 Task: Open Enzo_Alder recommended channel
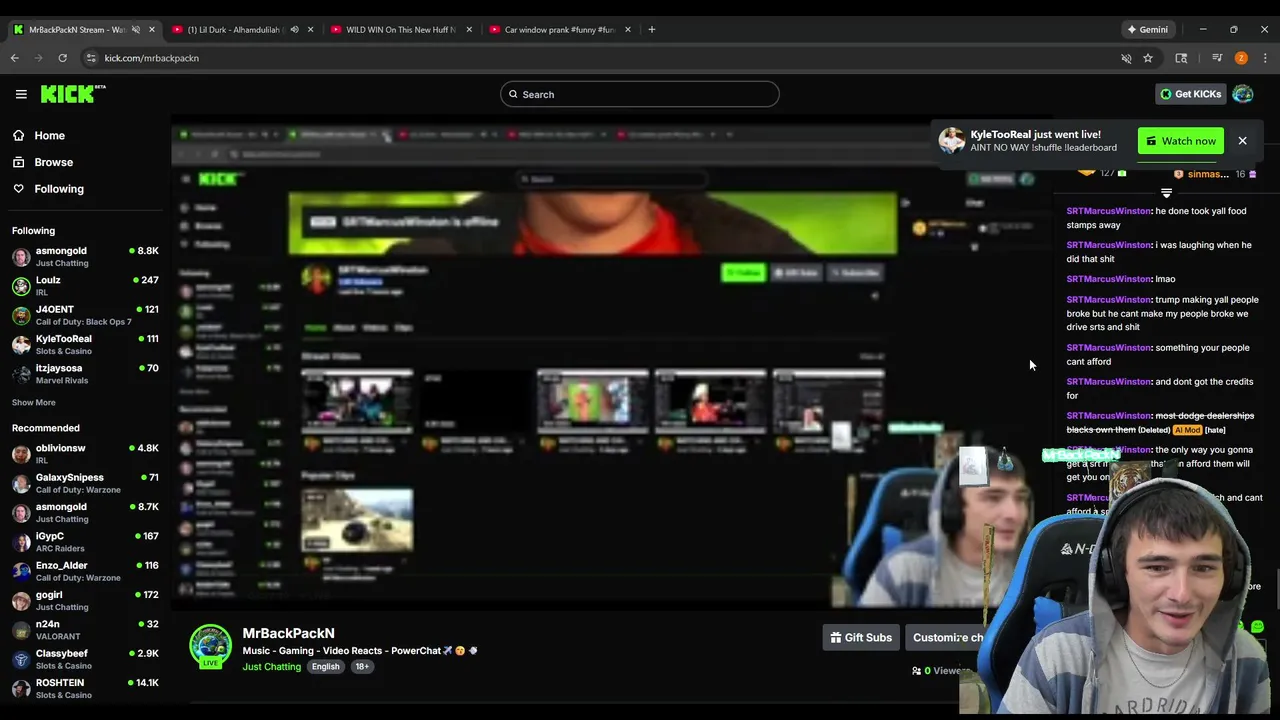tap(84, 571)
